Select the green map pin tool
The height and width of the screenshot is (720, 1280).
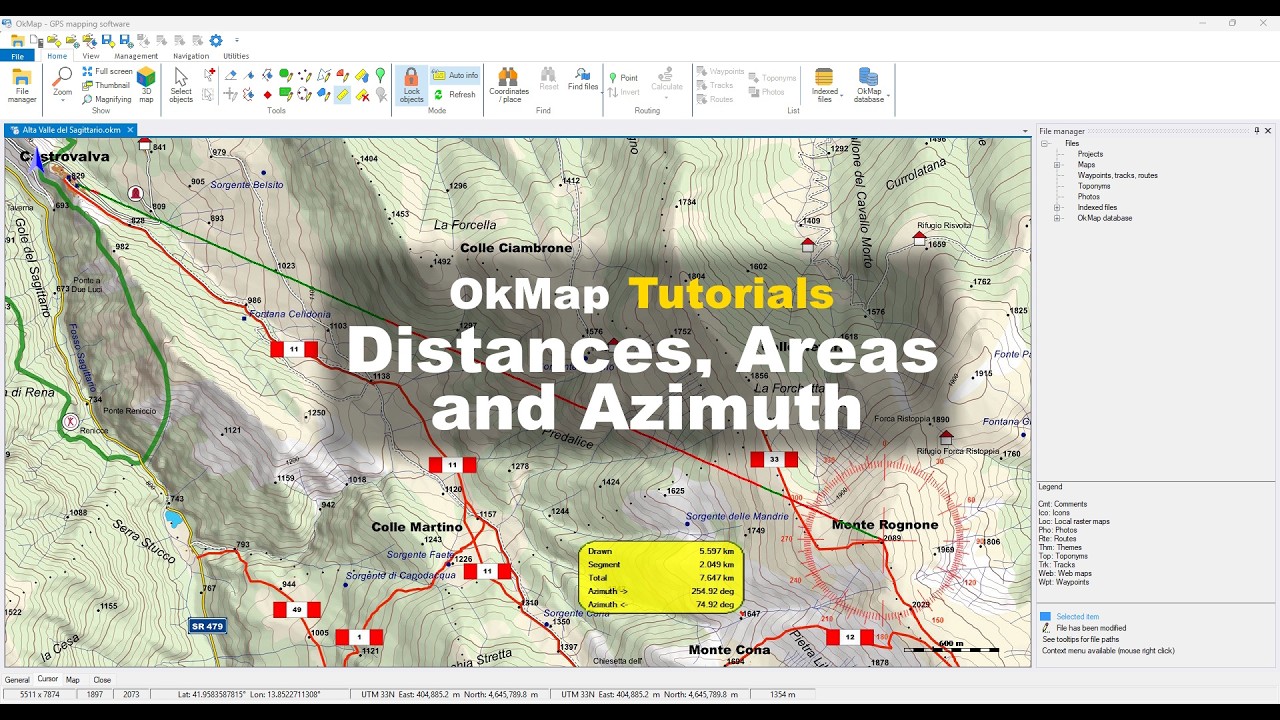click(x=380, y=75)
